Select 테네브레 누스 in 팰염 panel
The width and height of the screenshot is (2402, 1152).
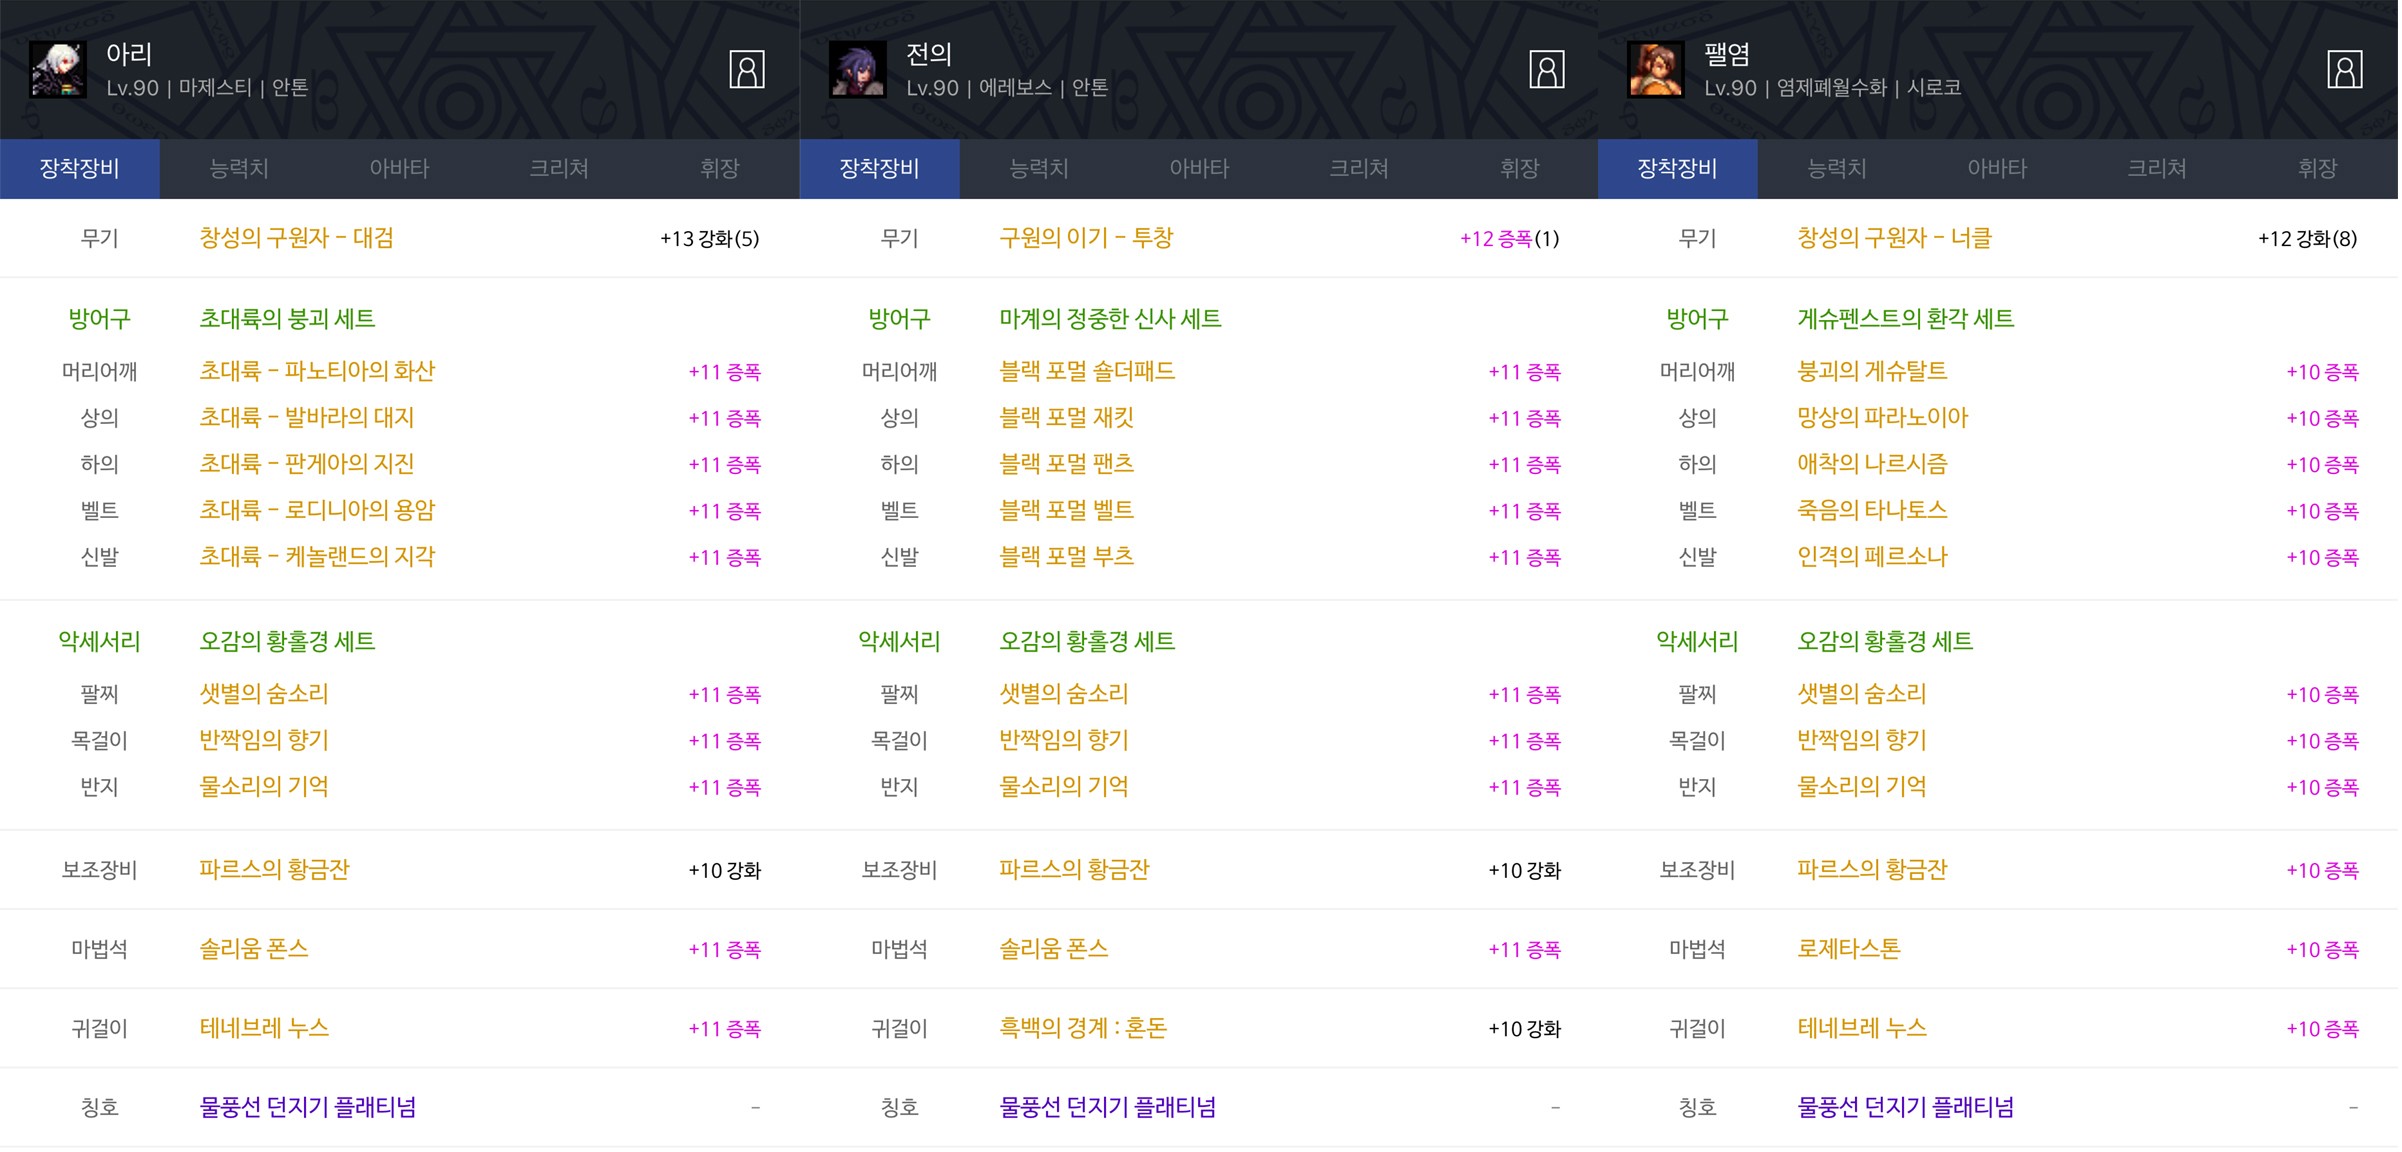1862,1028
